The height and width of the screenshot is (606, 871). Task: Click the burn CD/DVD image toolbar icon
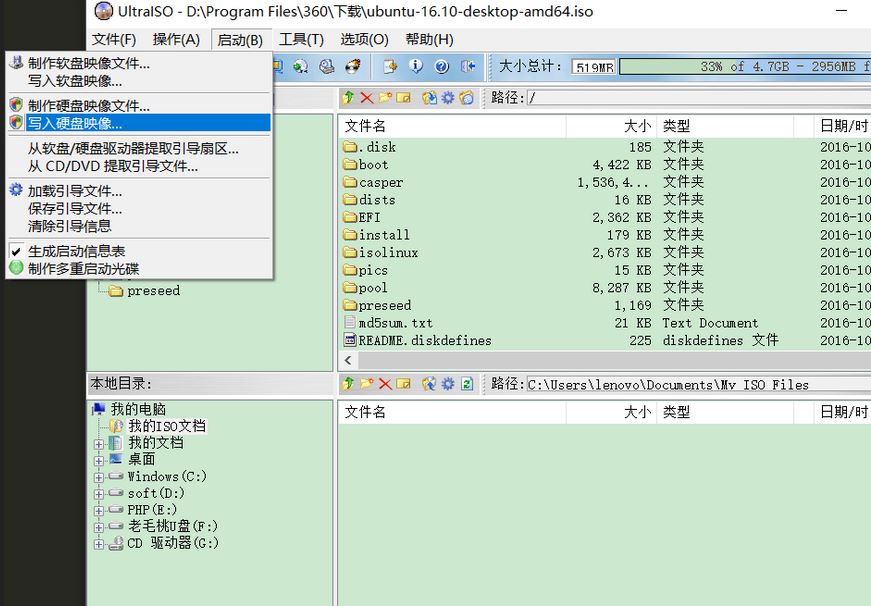(x=353, y=67)
